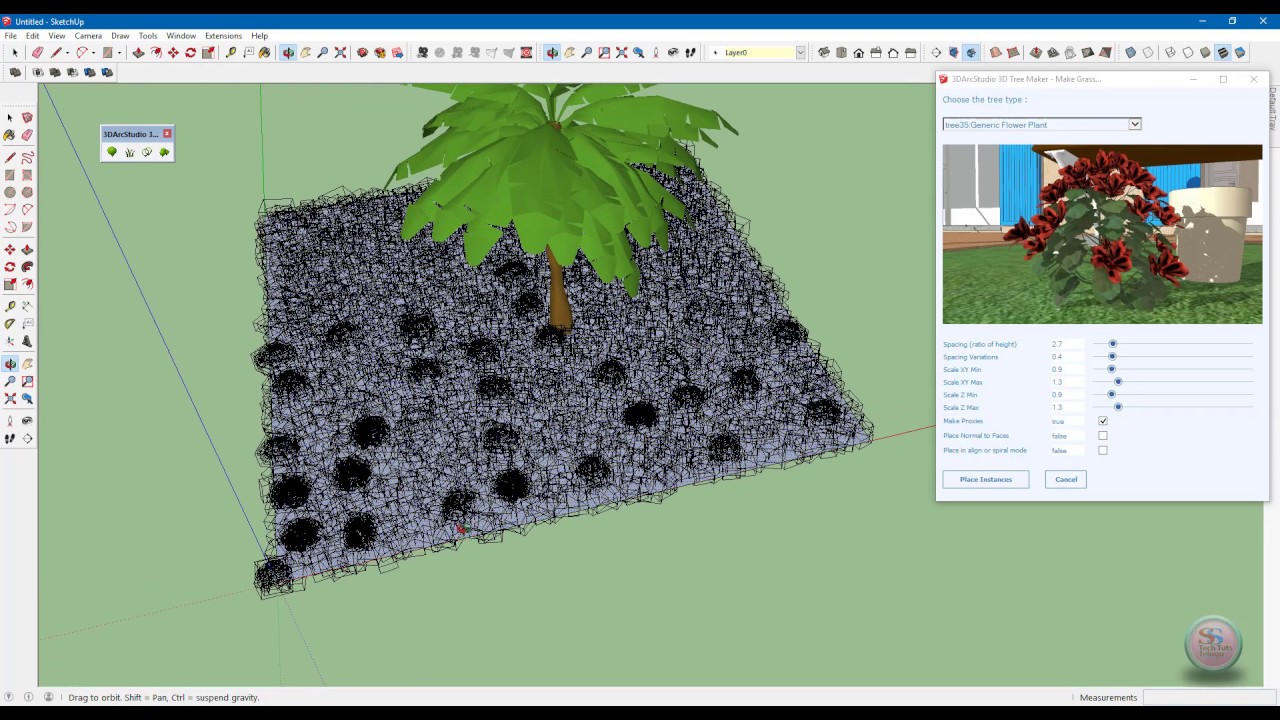Click Cancel in Tree Maker dialog
Image resolution: width=1280 pixels, height=720 pixels.
[x=1066, y=479]
